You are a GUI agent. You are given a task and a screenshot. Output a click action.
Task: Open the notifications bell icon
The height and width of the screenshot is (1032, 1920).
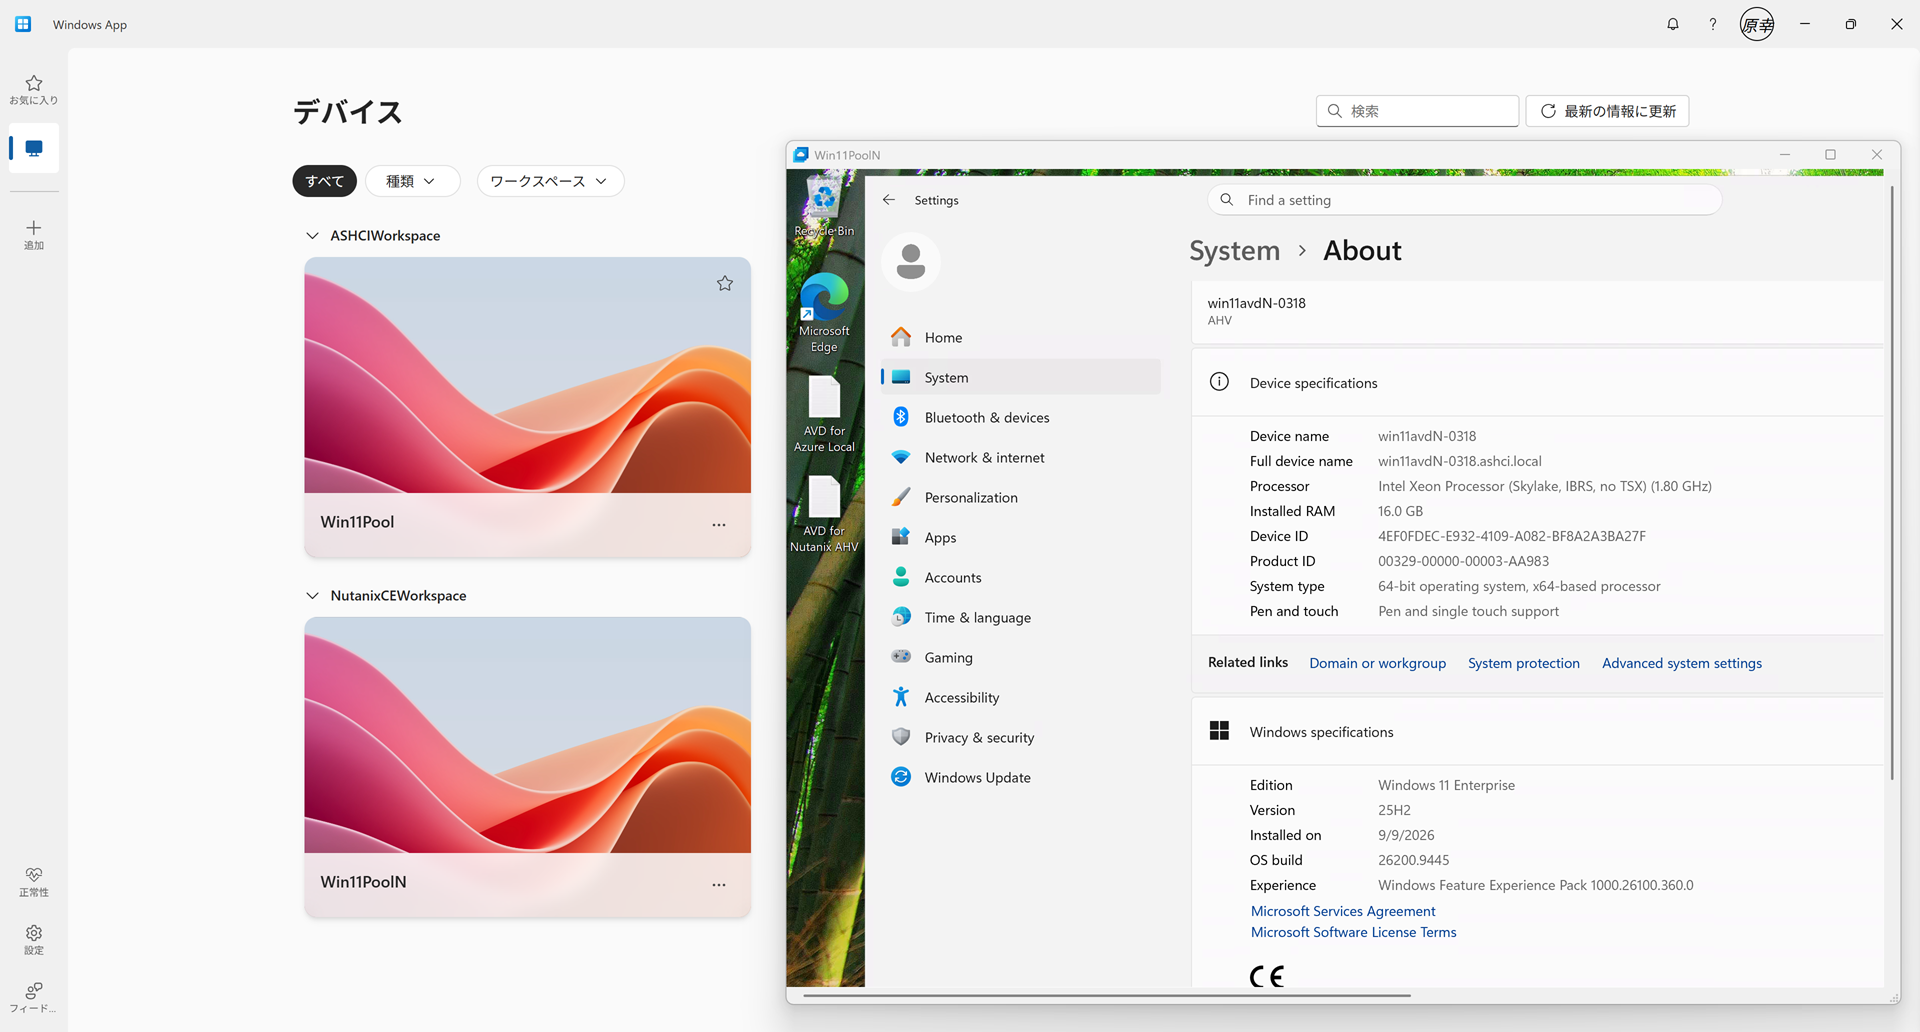[1673, 24]
